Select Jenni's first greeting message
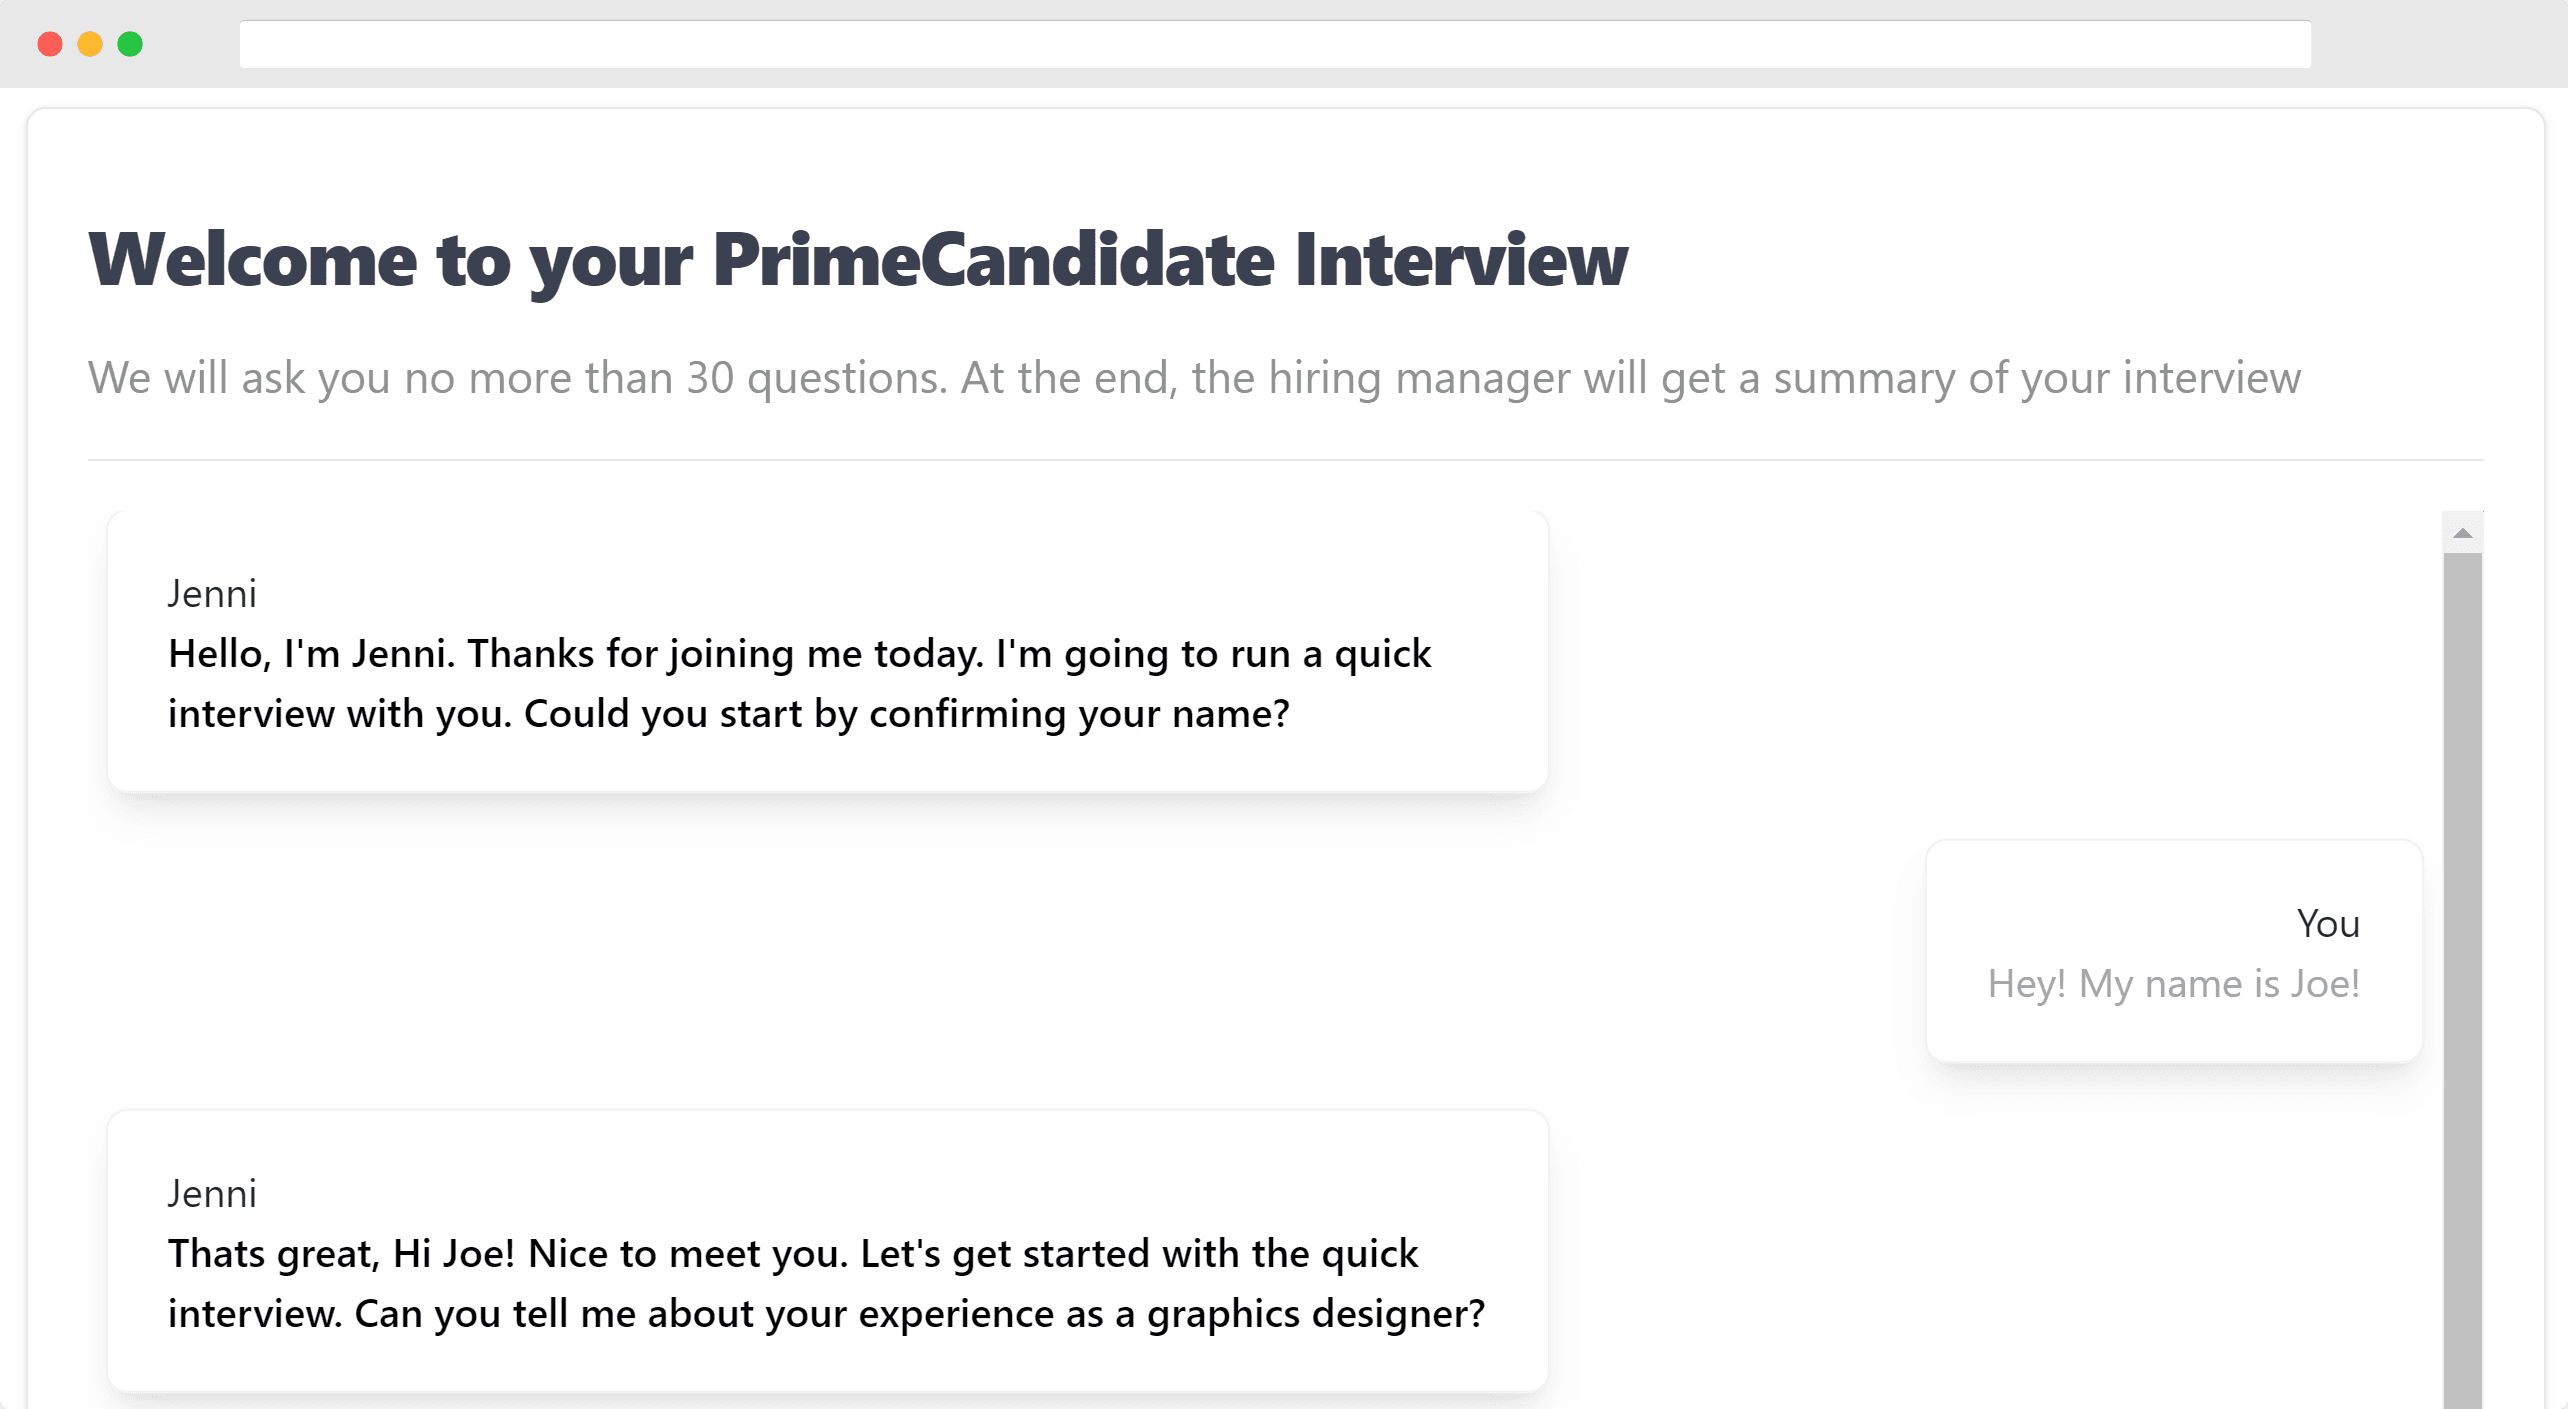The width and height of the screenshot is (2568, 1409). click(x=828, y=652)
